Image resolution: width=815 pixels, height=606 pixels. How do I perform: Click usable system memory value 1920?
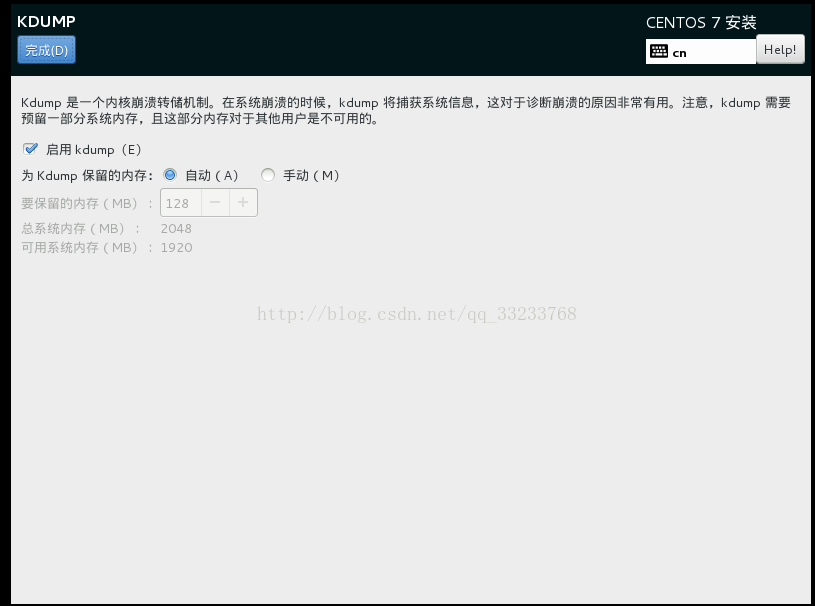click(176, 247)
